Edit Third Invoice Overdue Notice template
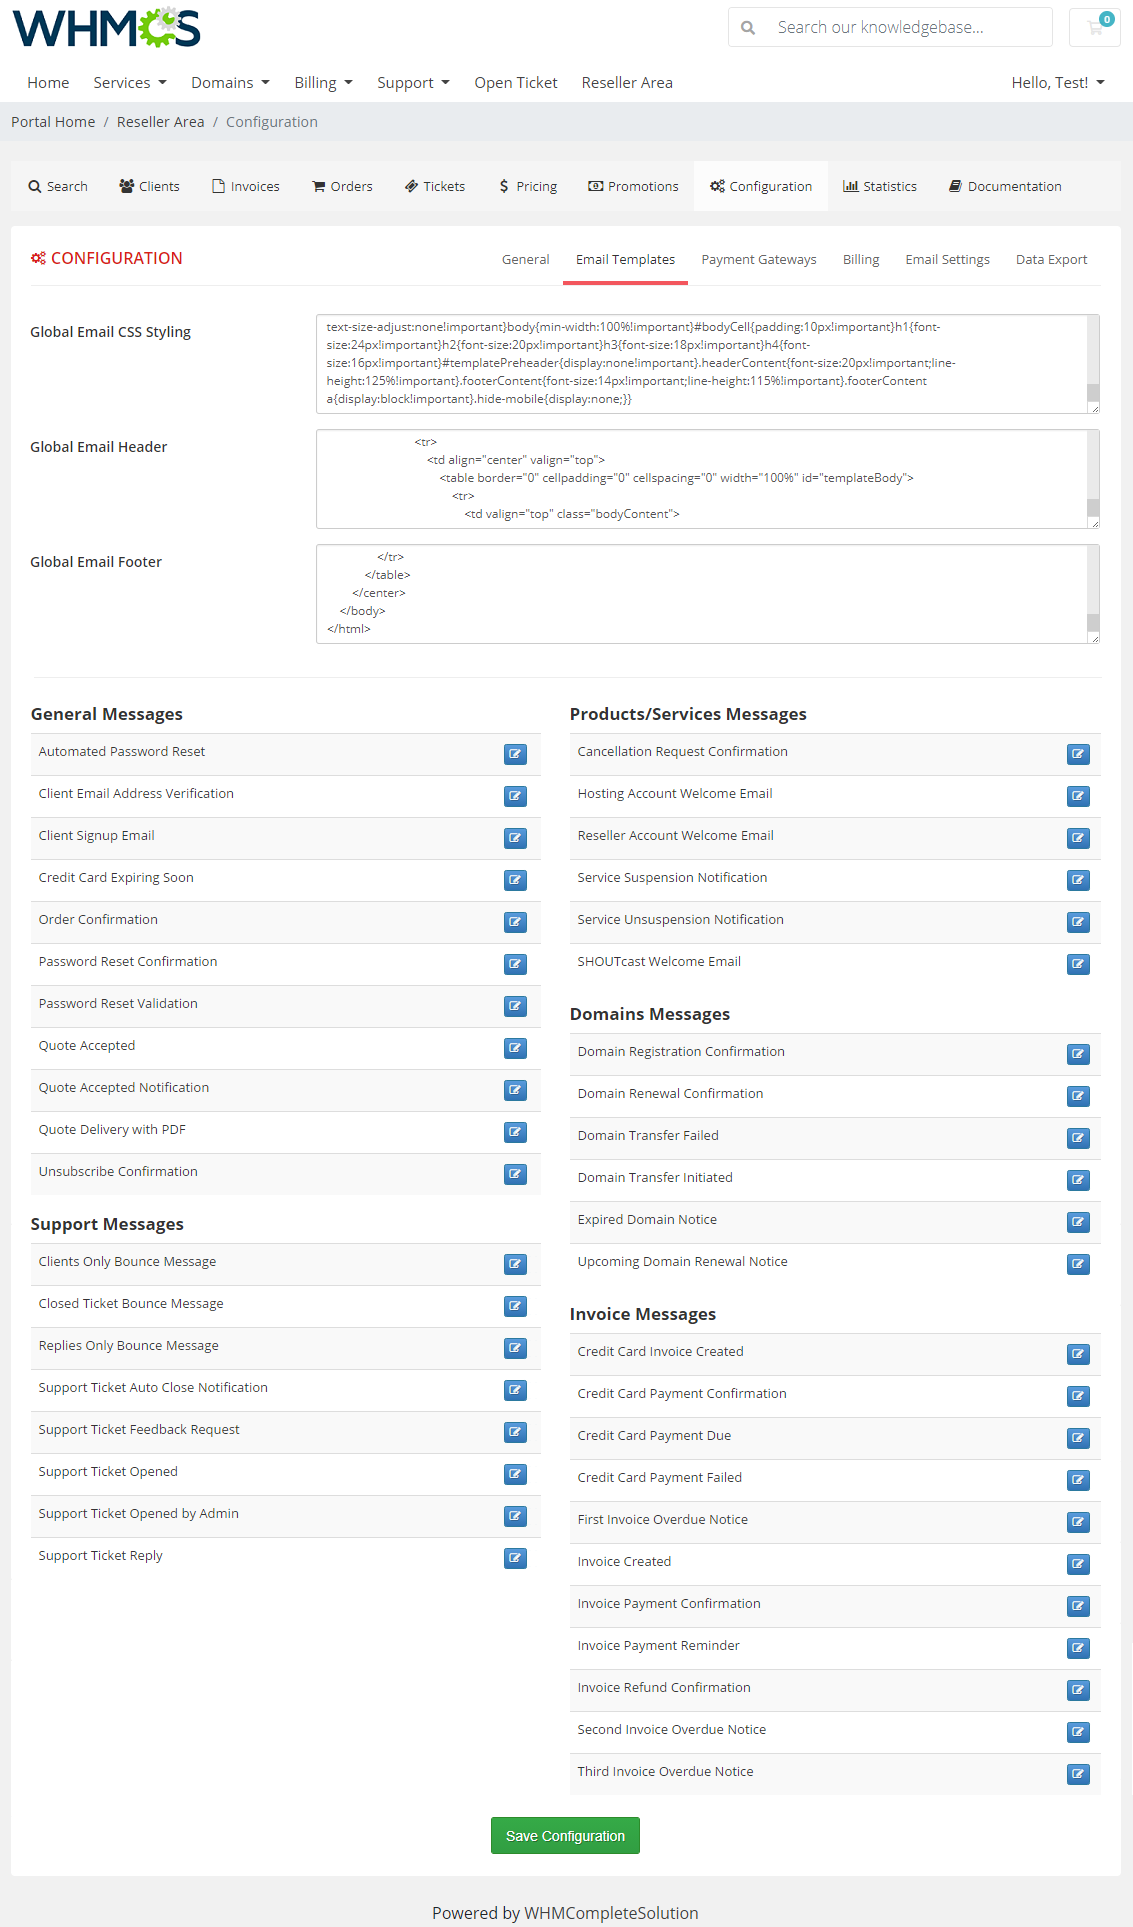Image resolution: width=1133 pixels, height=1927 pixels. pyautogui.click(x=1078, y=1774)
